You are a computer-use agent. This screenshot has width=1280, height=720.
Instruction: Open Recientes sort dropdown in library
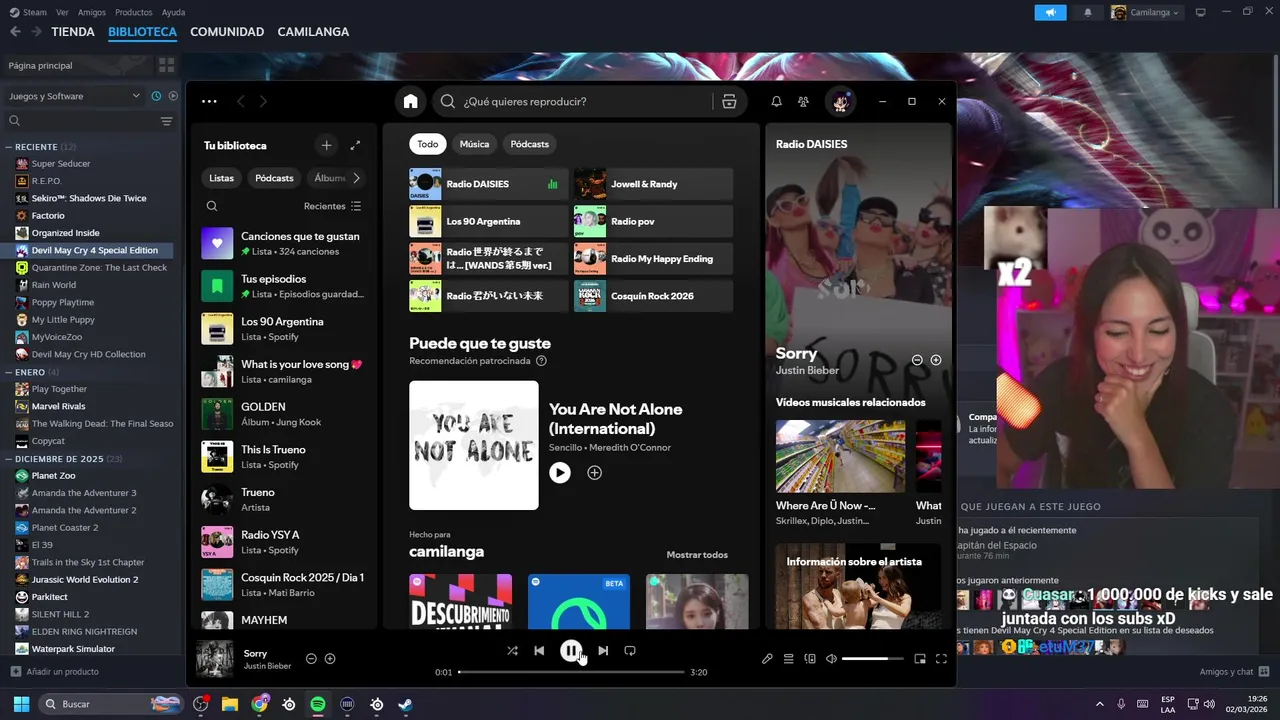click(332, 206)
